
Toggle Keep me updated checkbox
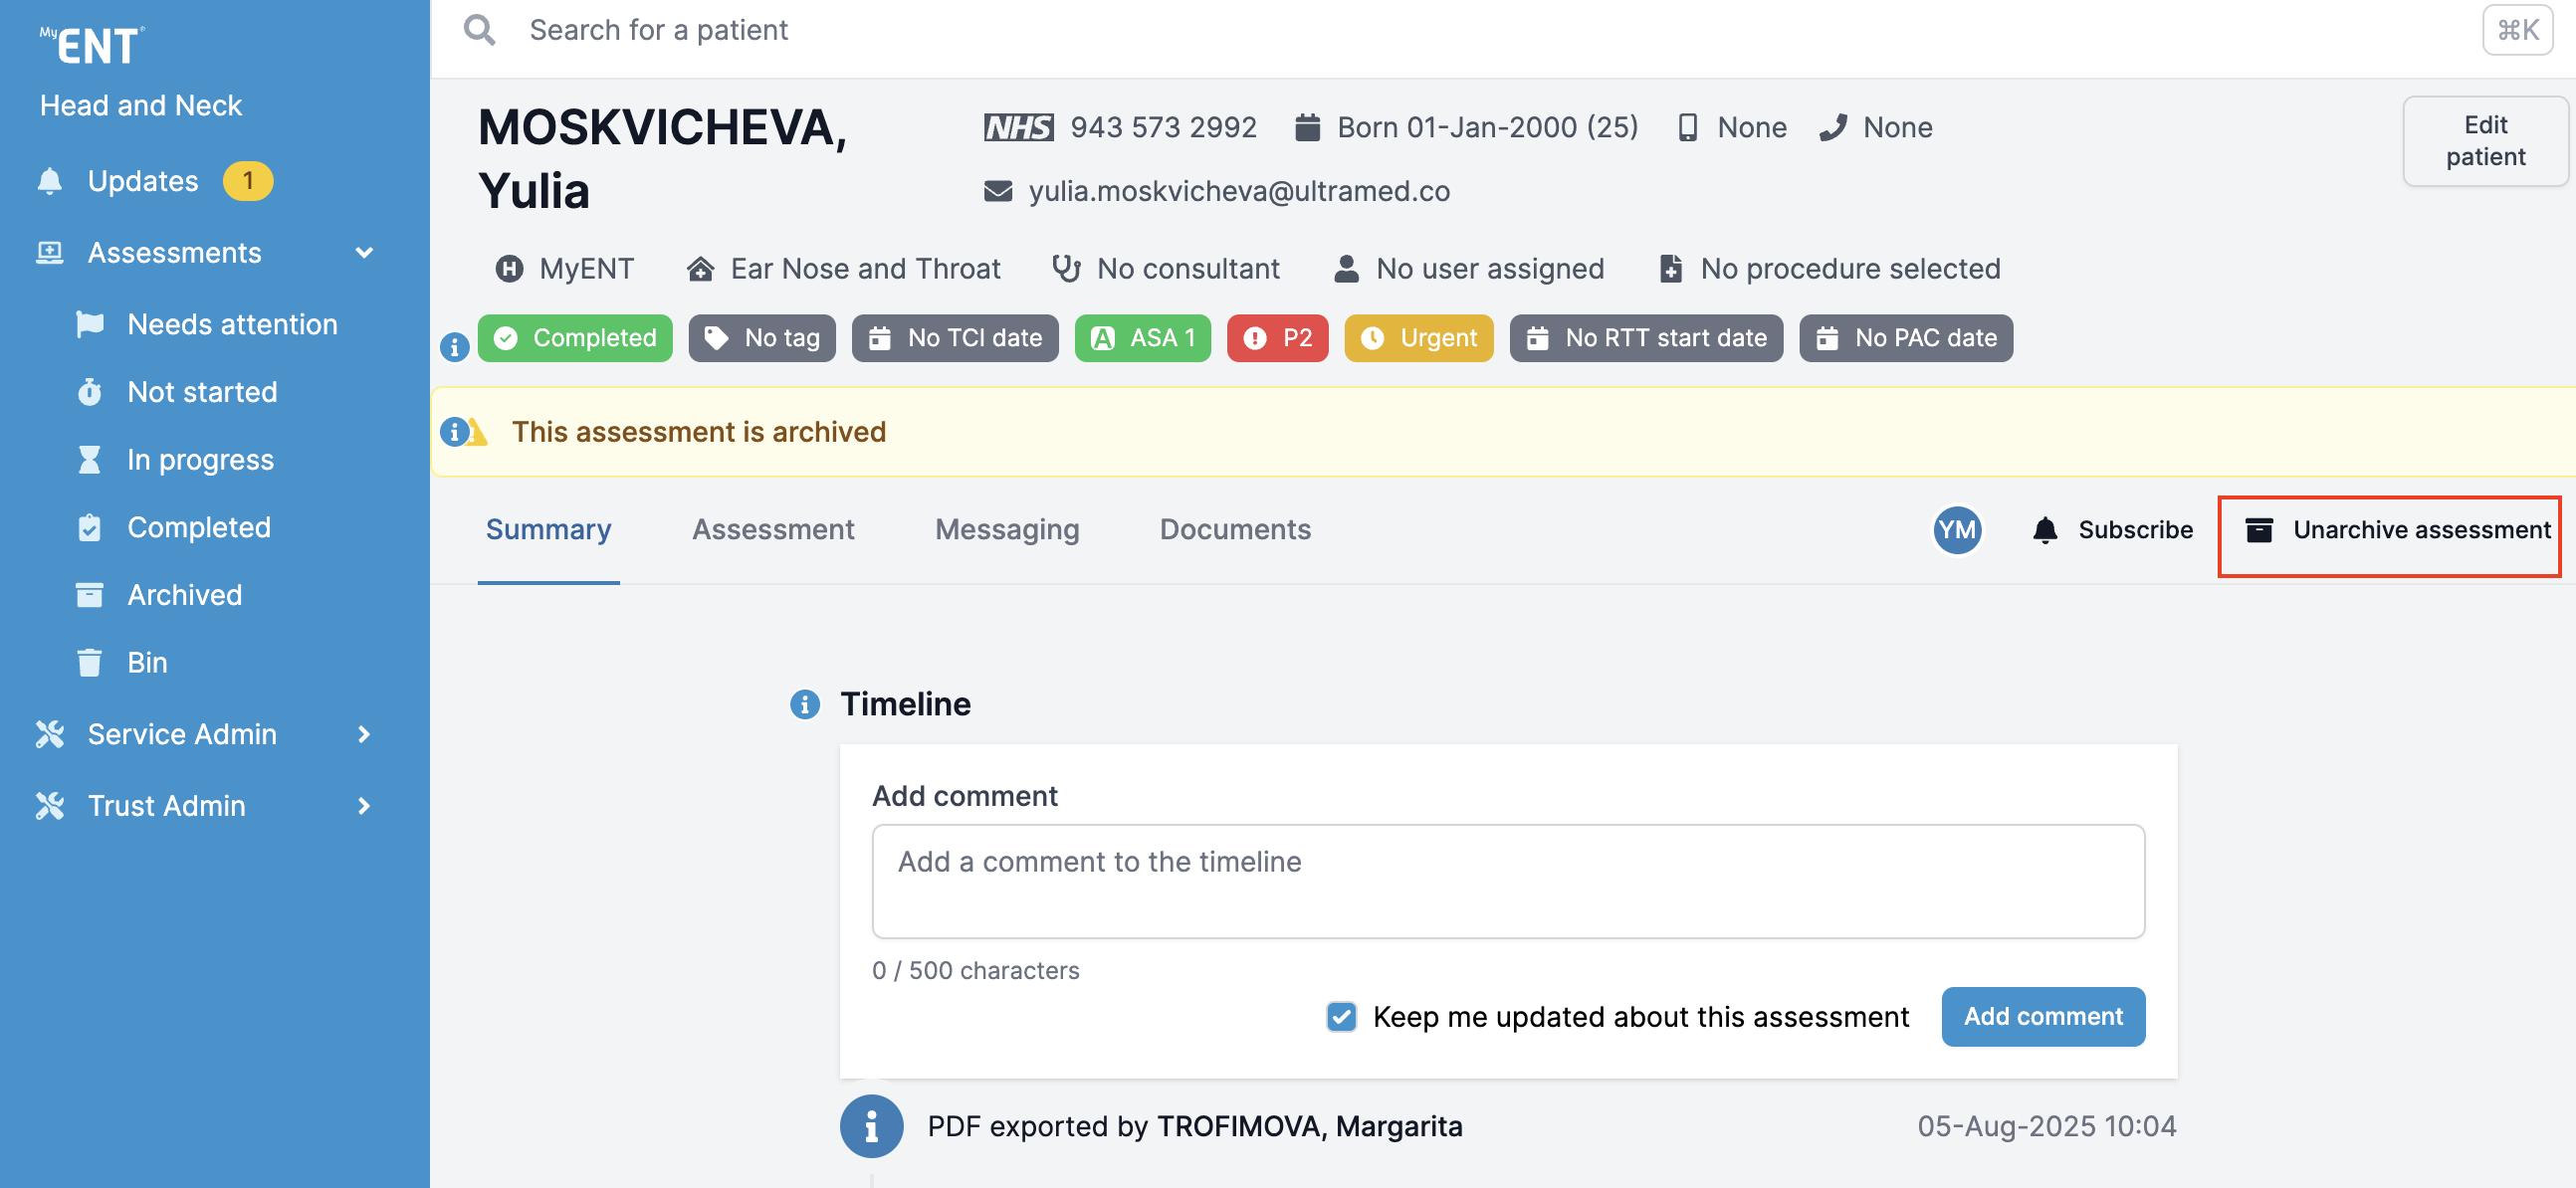click(1341, 1016)
